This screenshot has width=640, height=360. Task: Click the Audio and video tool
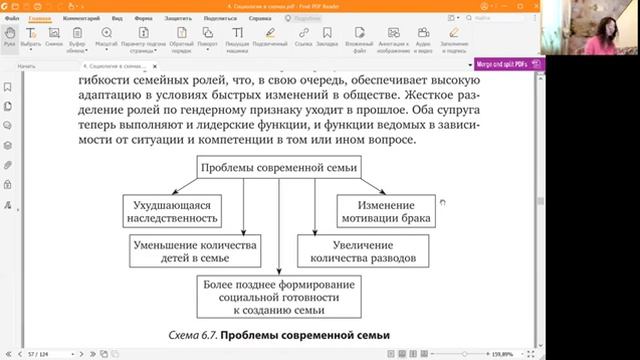coord(423,39)
